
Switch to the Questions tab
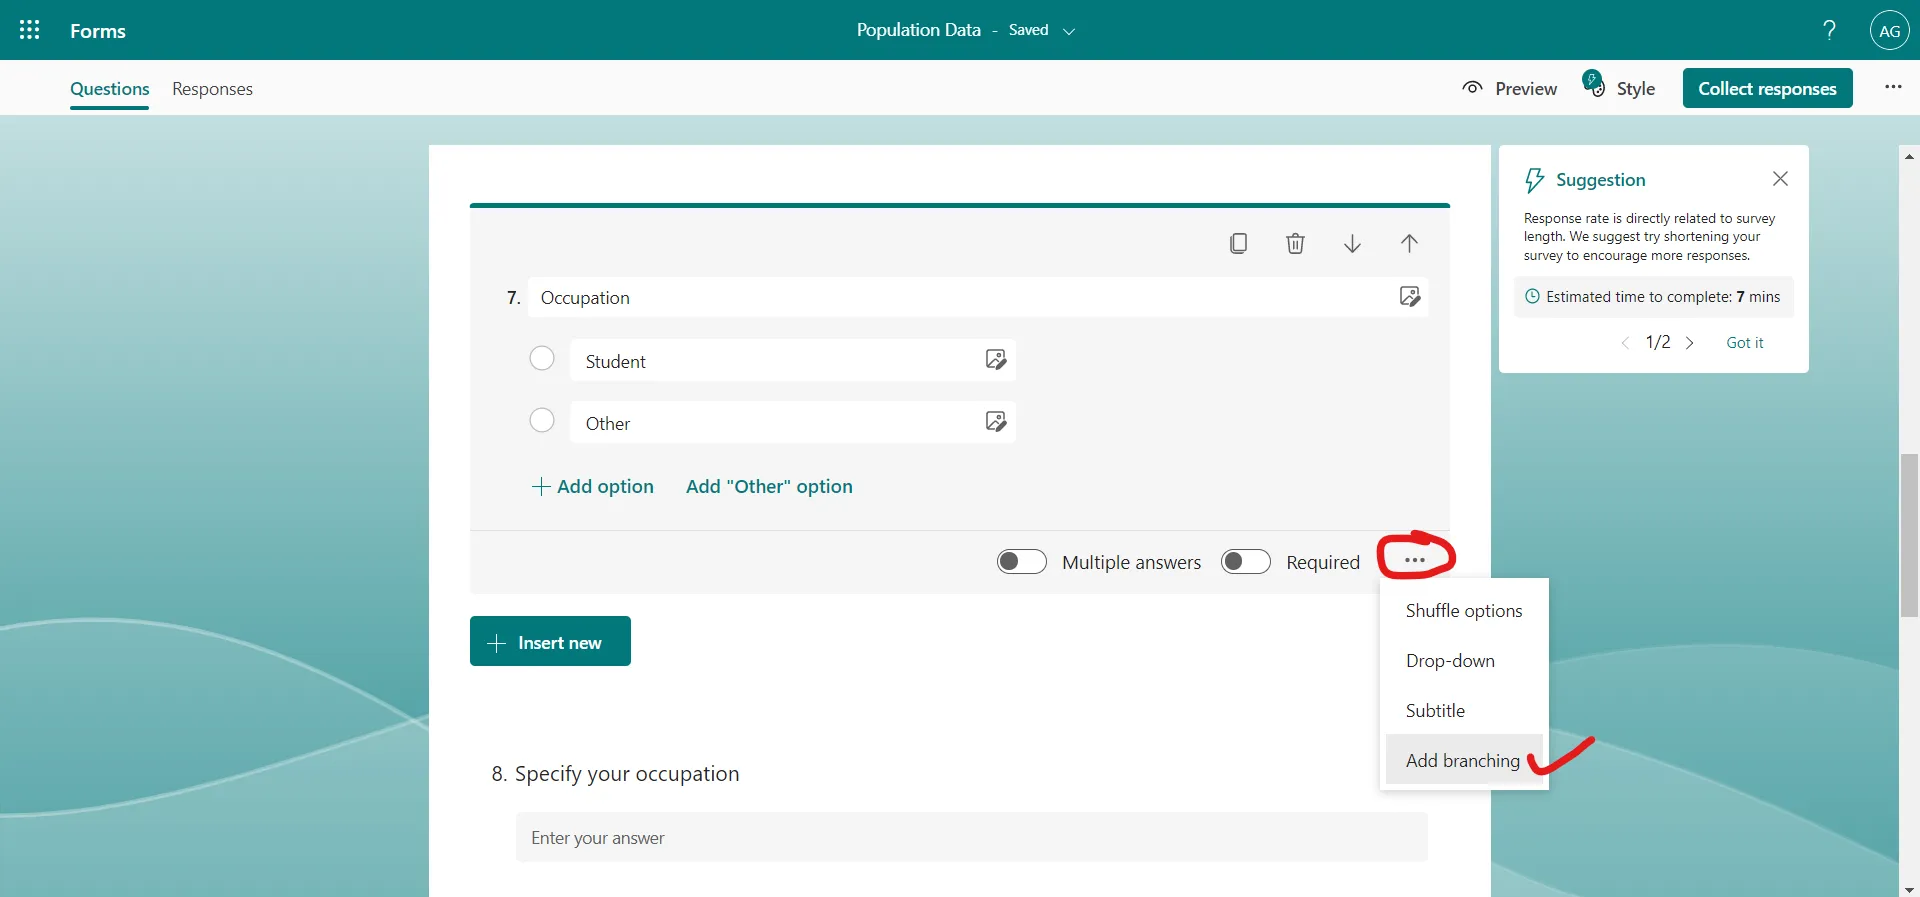point(110,89)
